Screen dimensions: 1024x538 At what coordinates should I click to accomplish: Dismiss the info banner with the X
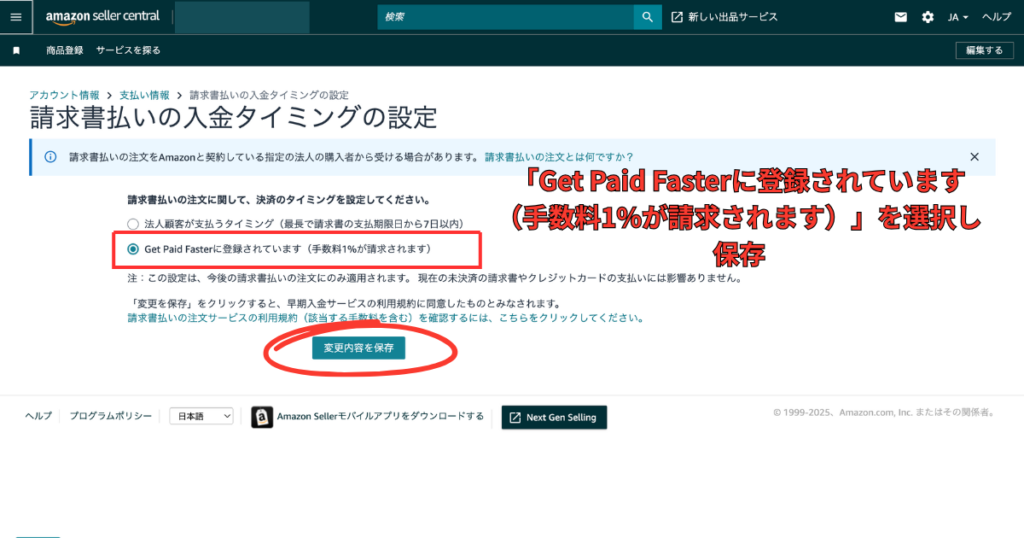coord(974,157)
